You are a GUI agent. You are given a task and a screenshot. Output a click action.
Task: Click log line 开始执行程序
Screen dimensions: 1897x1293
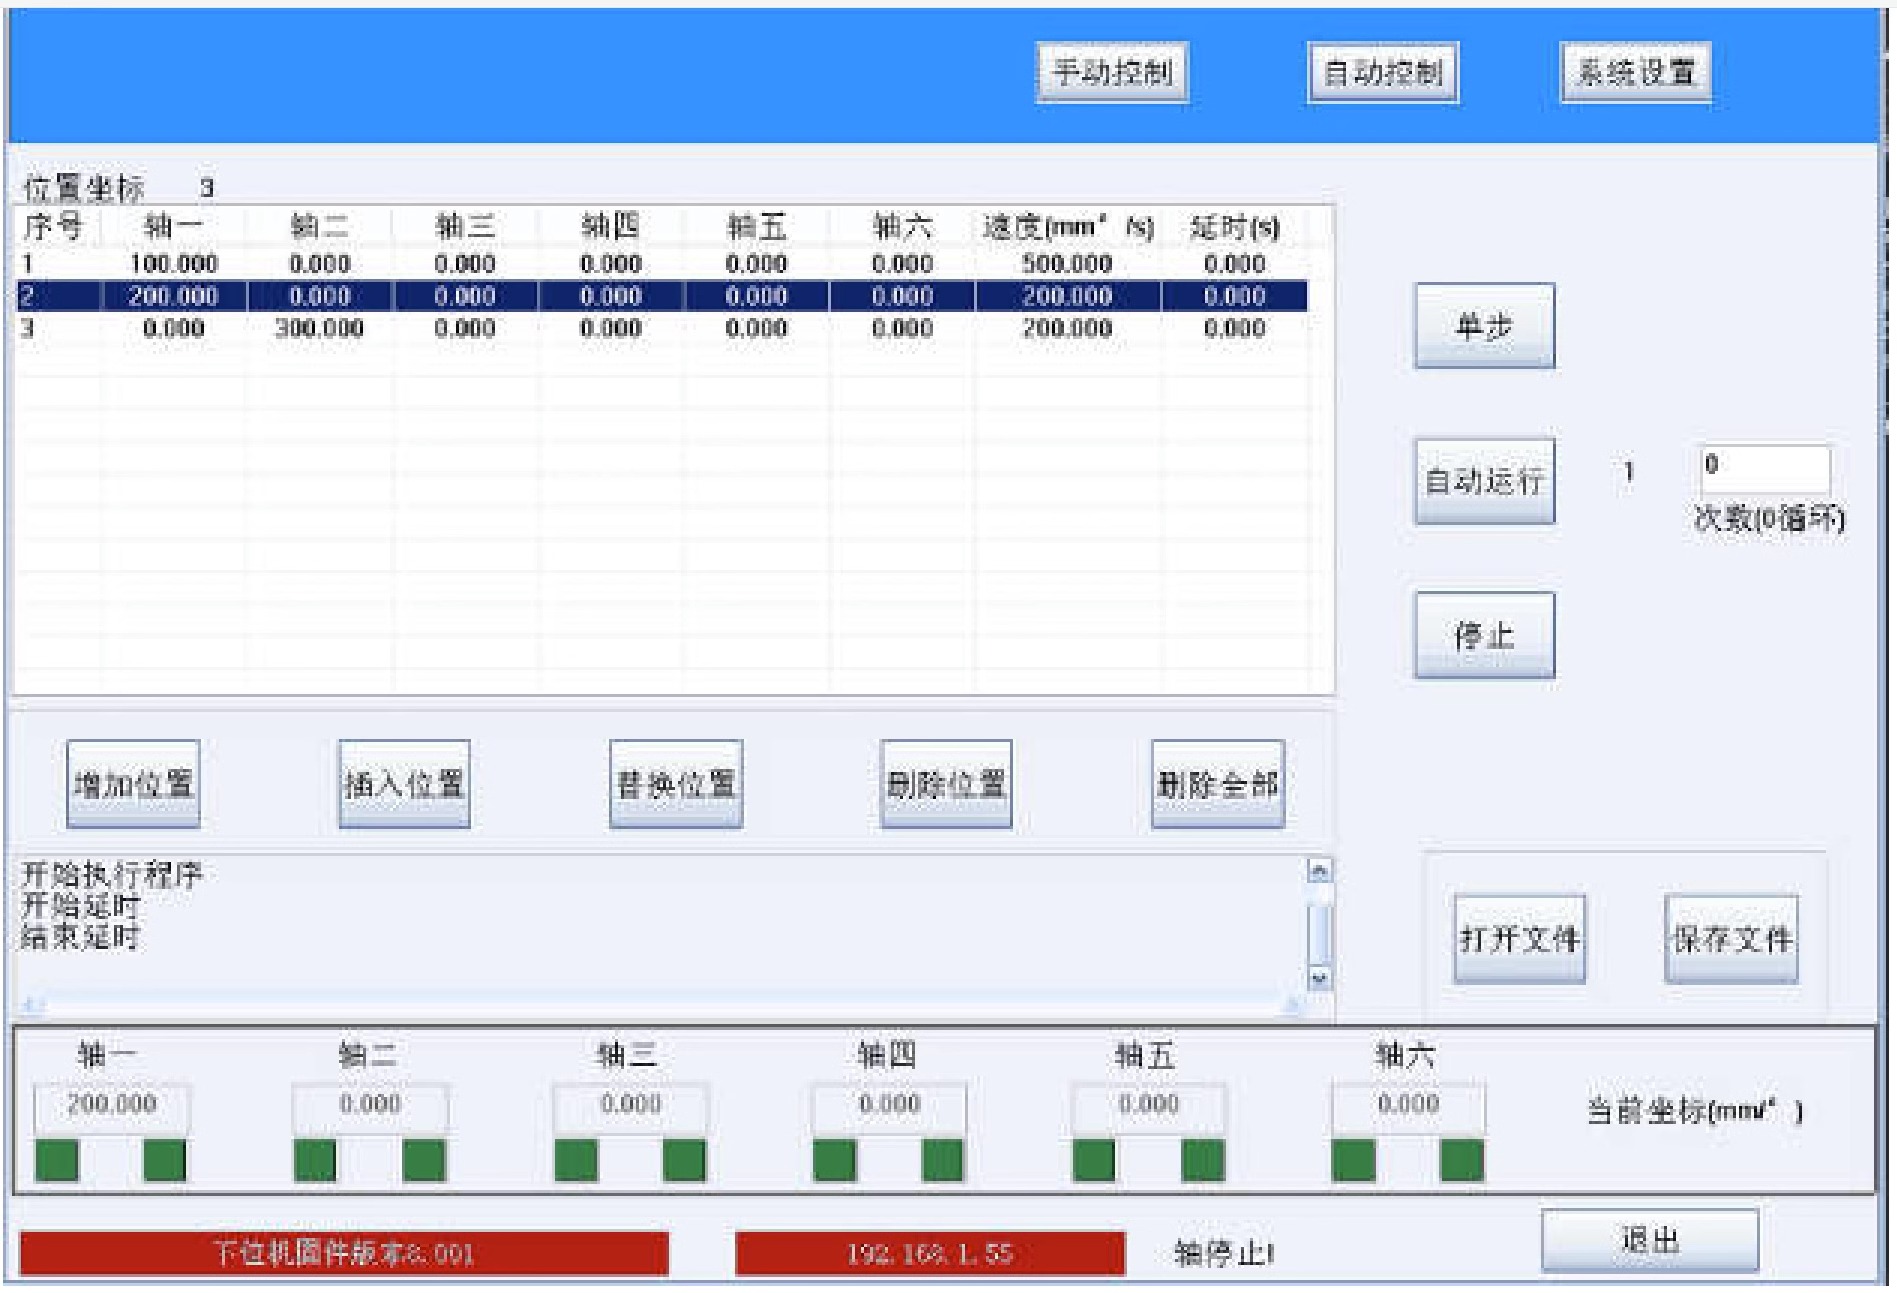[112, 875]
